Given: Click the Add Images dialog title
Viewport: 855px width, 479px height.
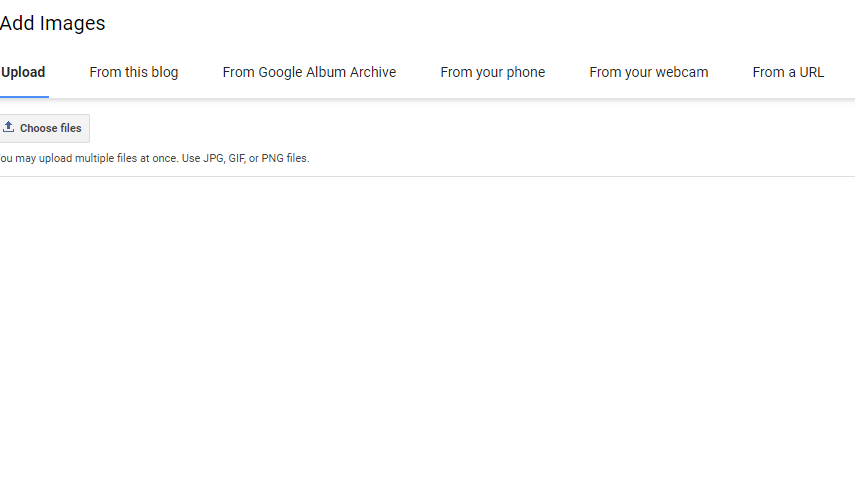Looking at the screenshot, I should pos(52,23).
